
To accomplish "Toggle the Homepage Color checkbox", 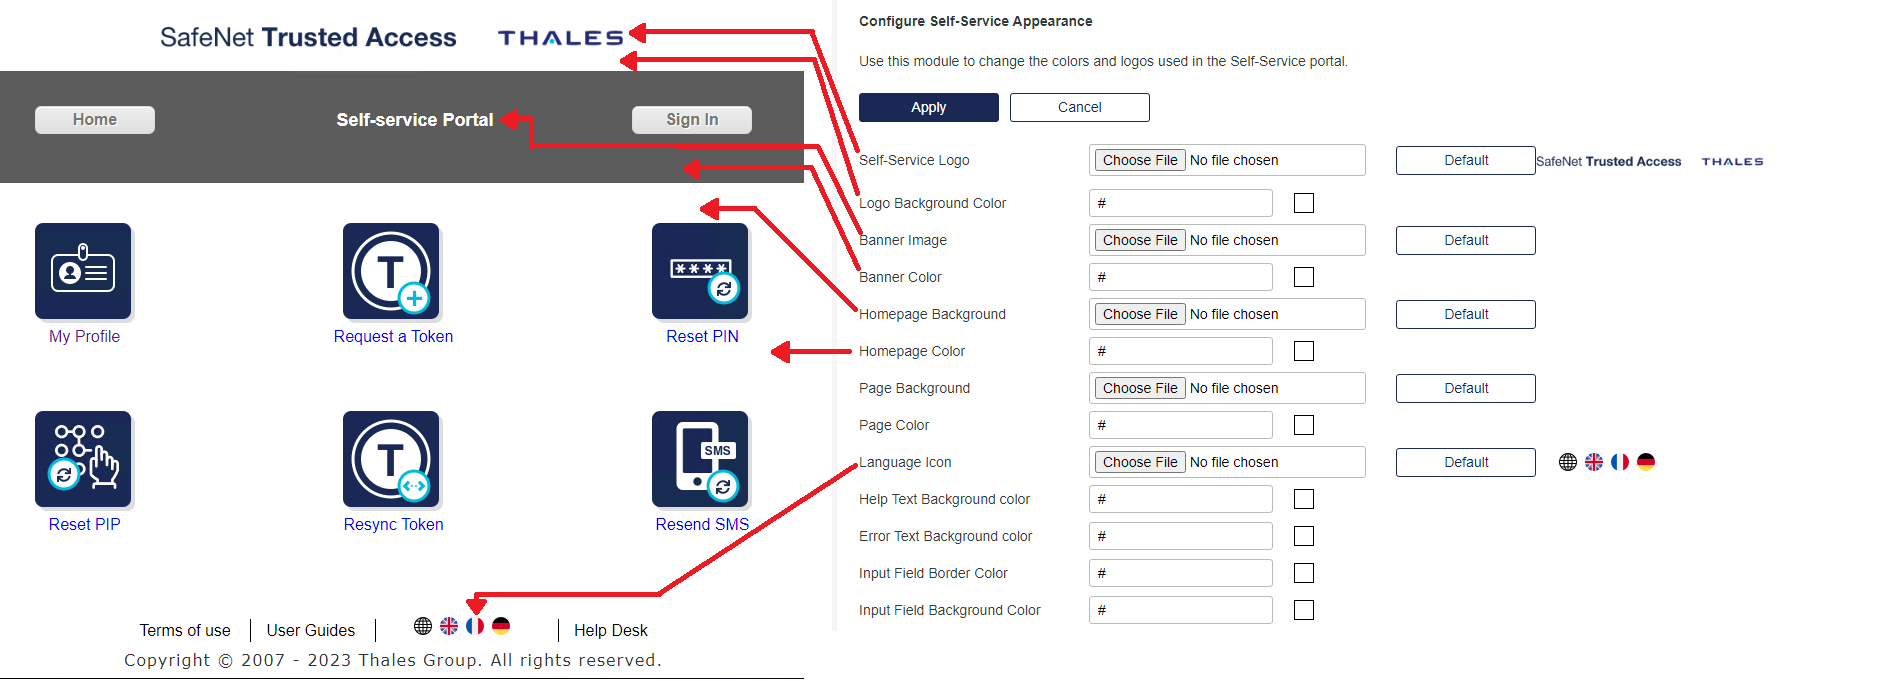I will click(1303, 351).
